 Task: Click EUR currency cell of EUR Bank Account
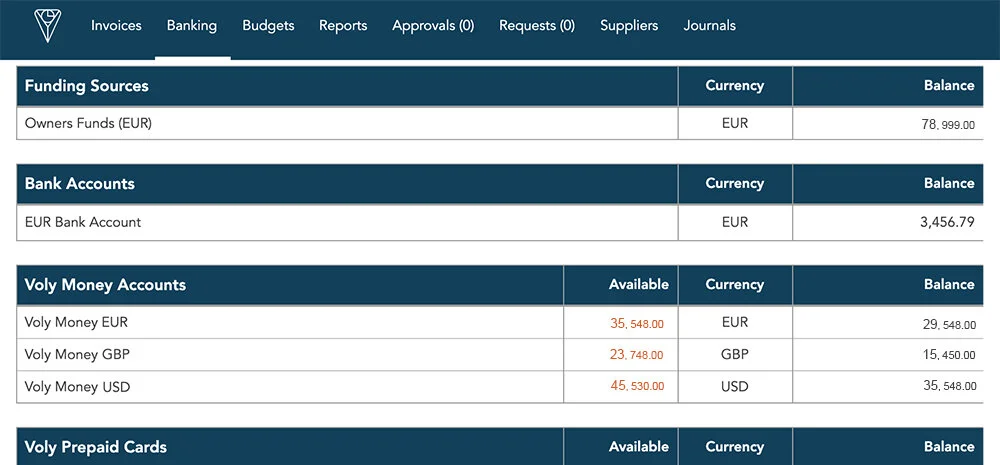(735, 223)
